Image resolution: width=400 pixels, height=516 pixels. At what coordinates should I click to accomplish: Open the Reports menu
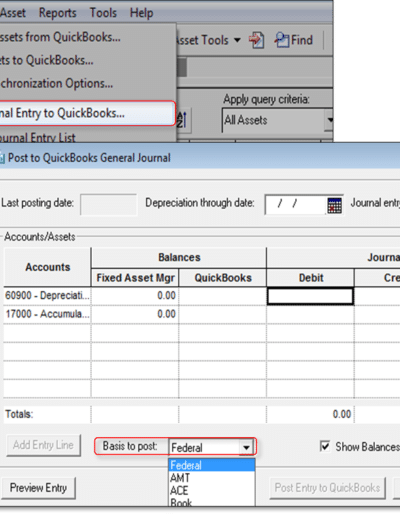pyautogui.click(x=58, y=13)
